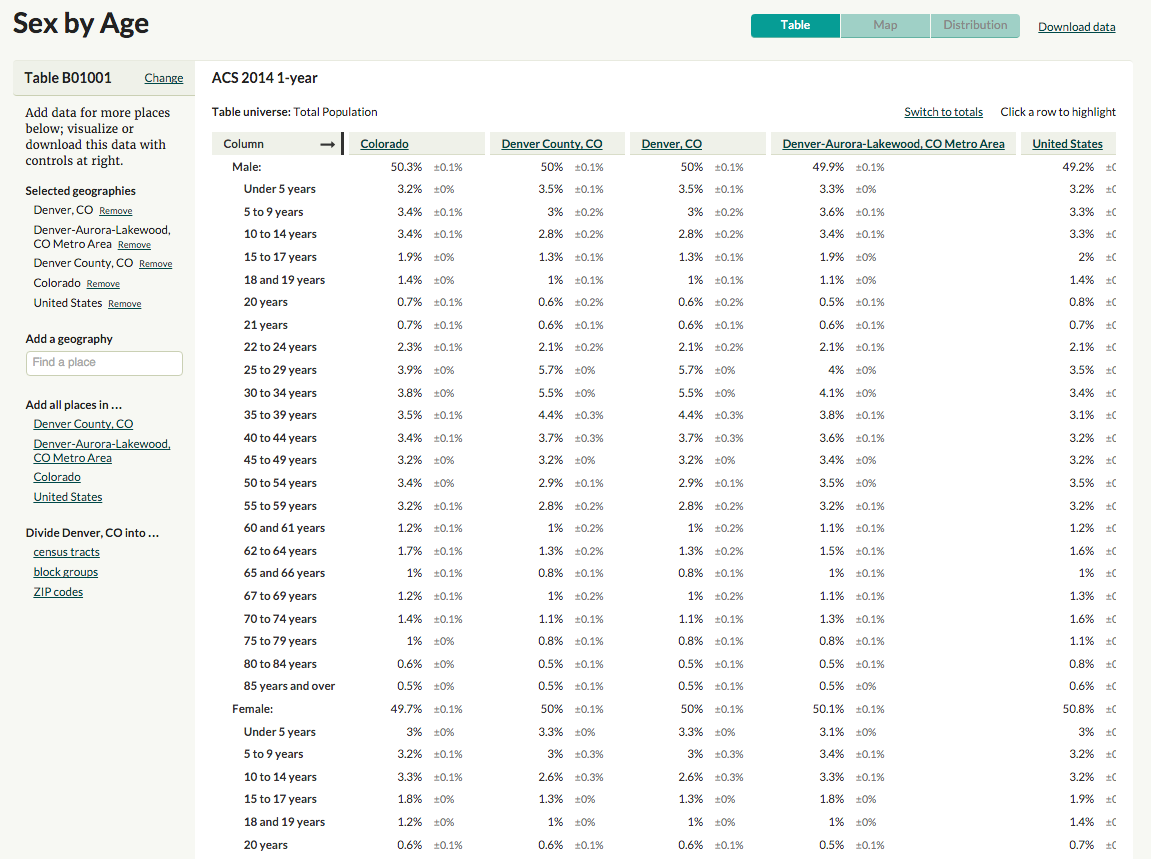Screen dimensions: 1151x859
Task: Divide Denver into ZIP codes
Action: pos(58,592)
